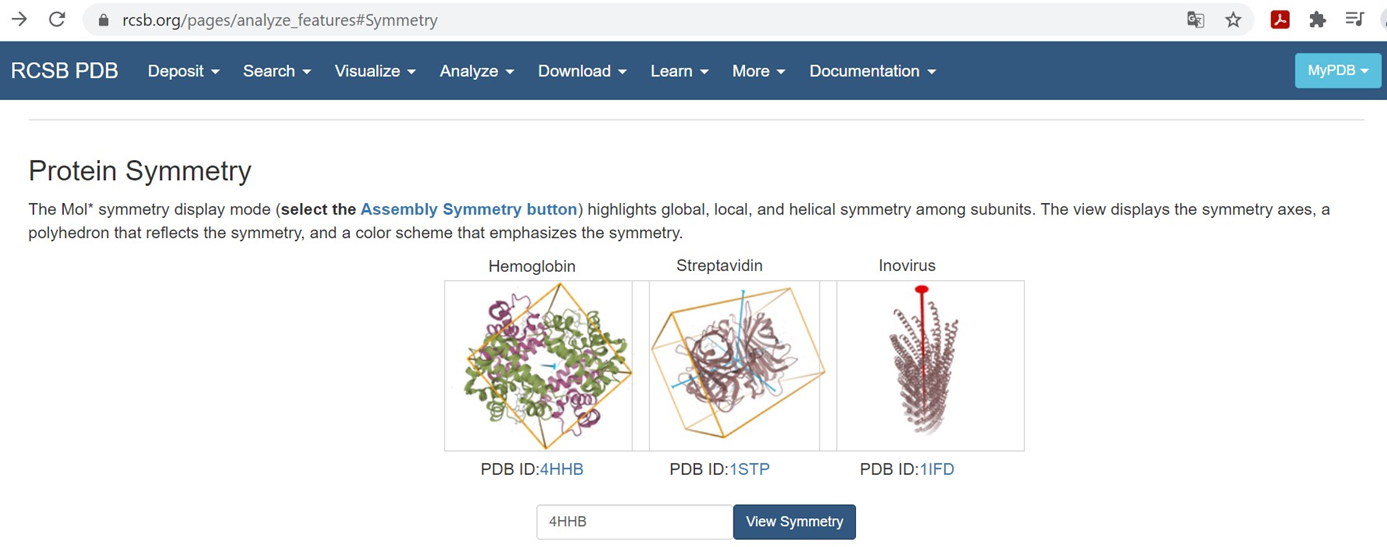1387x547 pixels.
Task: Click the Inovirus structure thumbnail
Action: [x=930, y=366]
